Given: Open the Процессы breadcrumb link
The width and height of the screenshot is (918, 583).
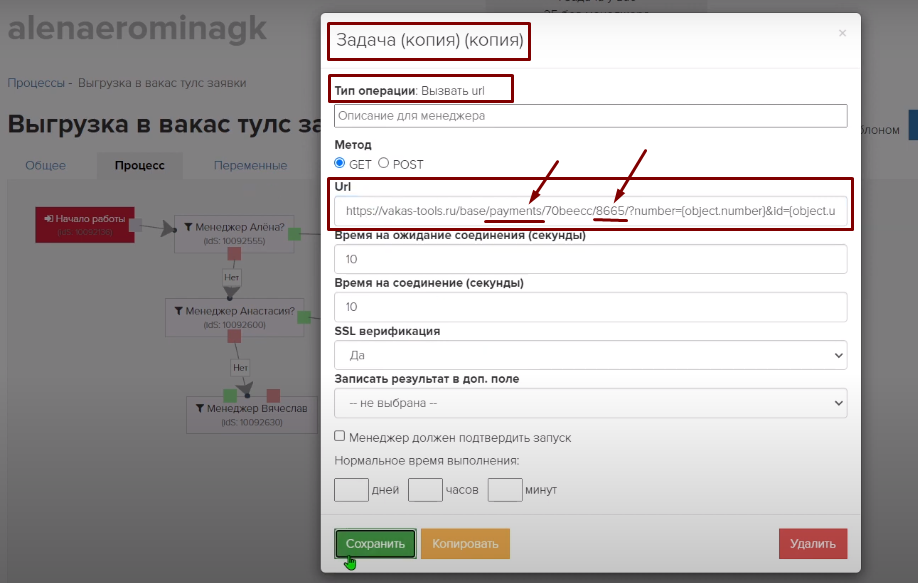Looking at the screenshot, I should tap(35, 83).
